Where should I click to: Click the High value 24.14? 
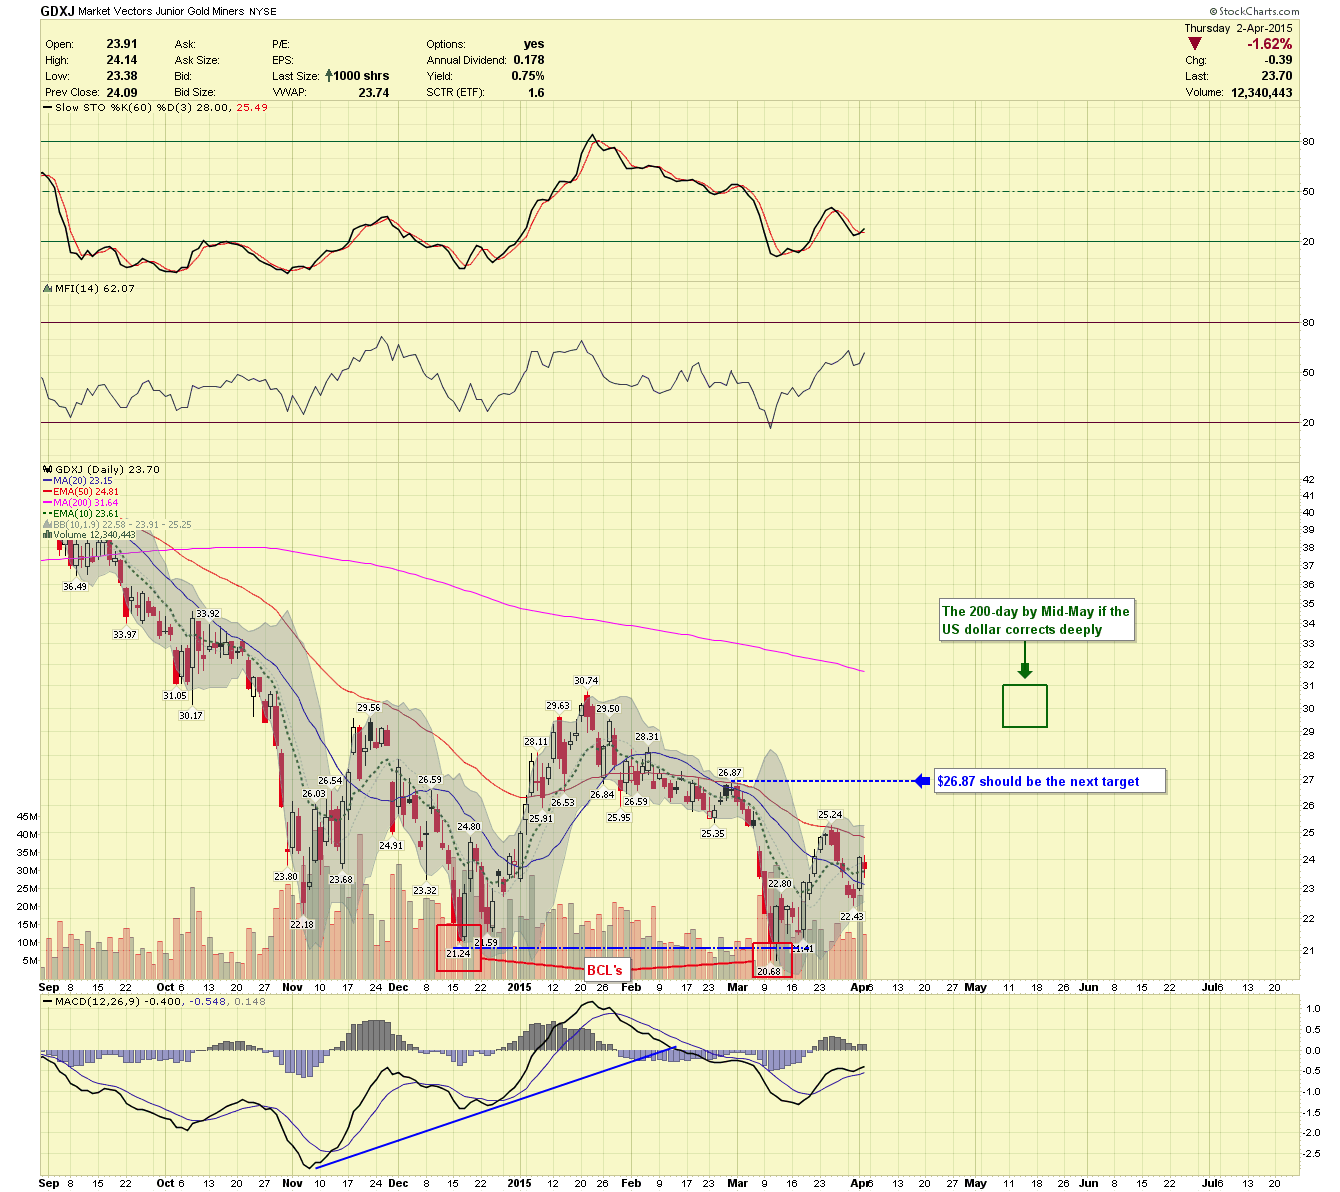pyautogui.click(x=122, y=60)
